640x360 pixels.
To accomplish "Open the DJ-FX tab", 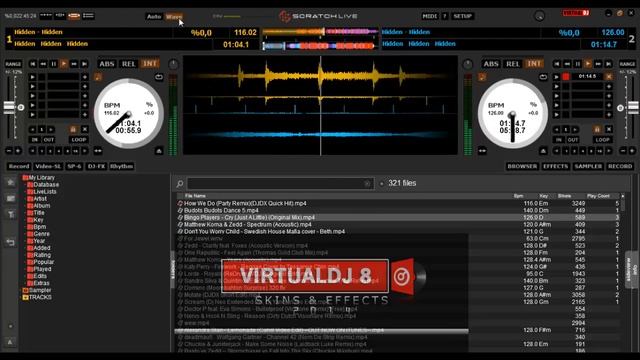I will tap(96, 167).
